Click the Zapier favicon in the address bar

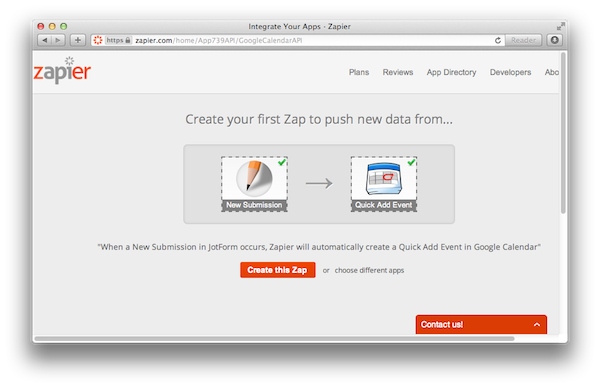(x=98, y=40)
